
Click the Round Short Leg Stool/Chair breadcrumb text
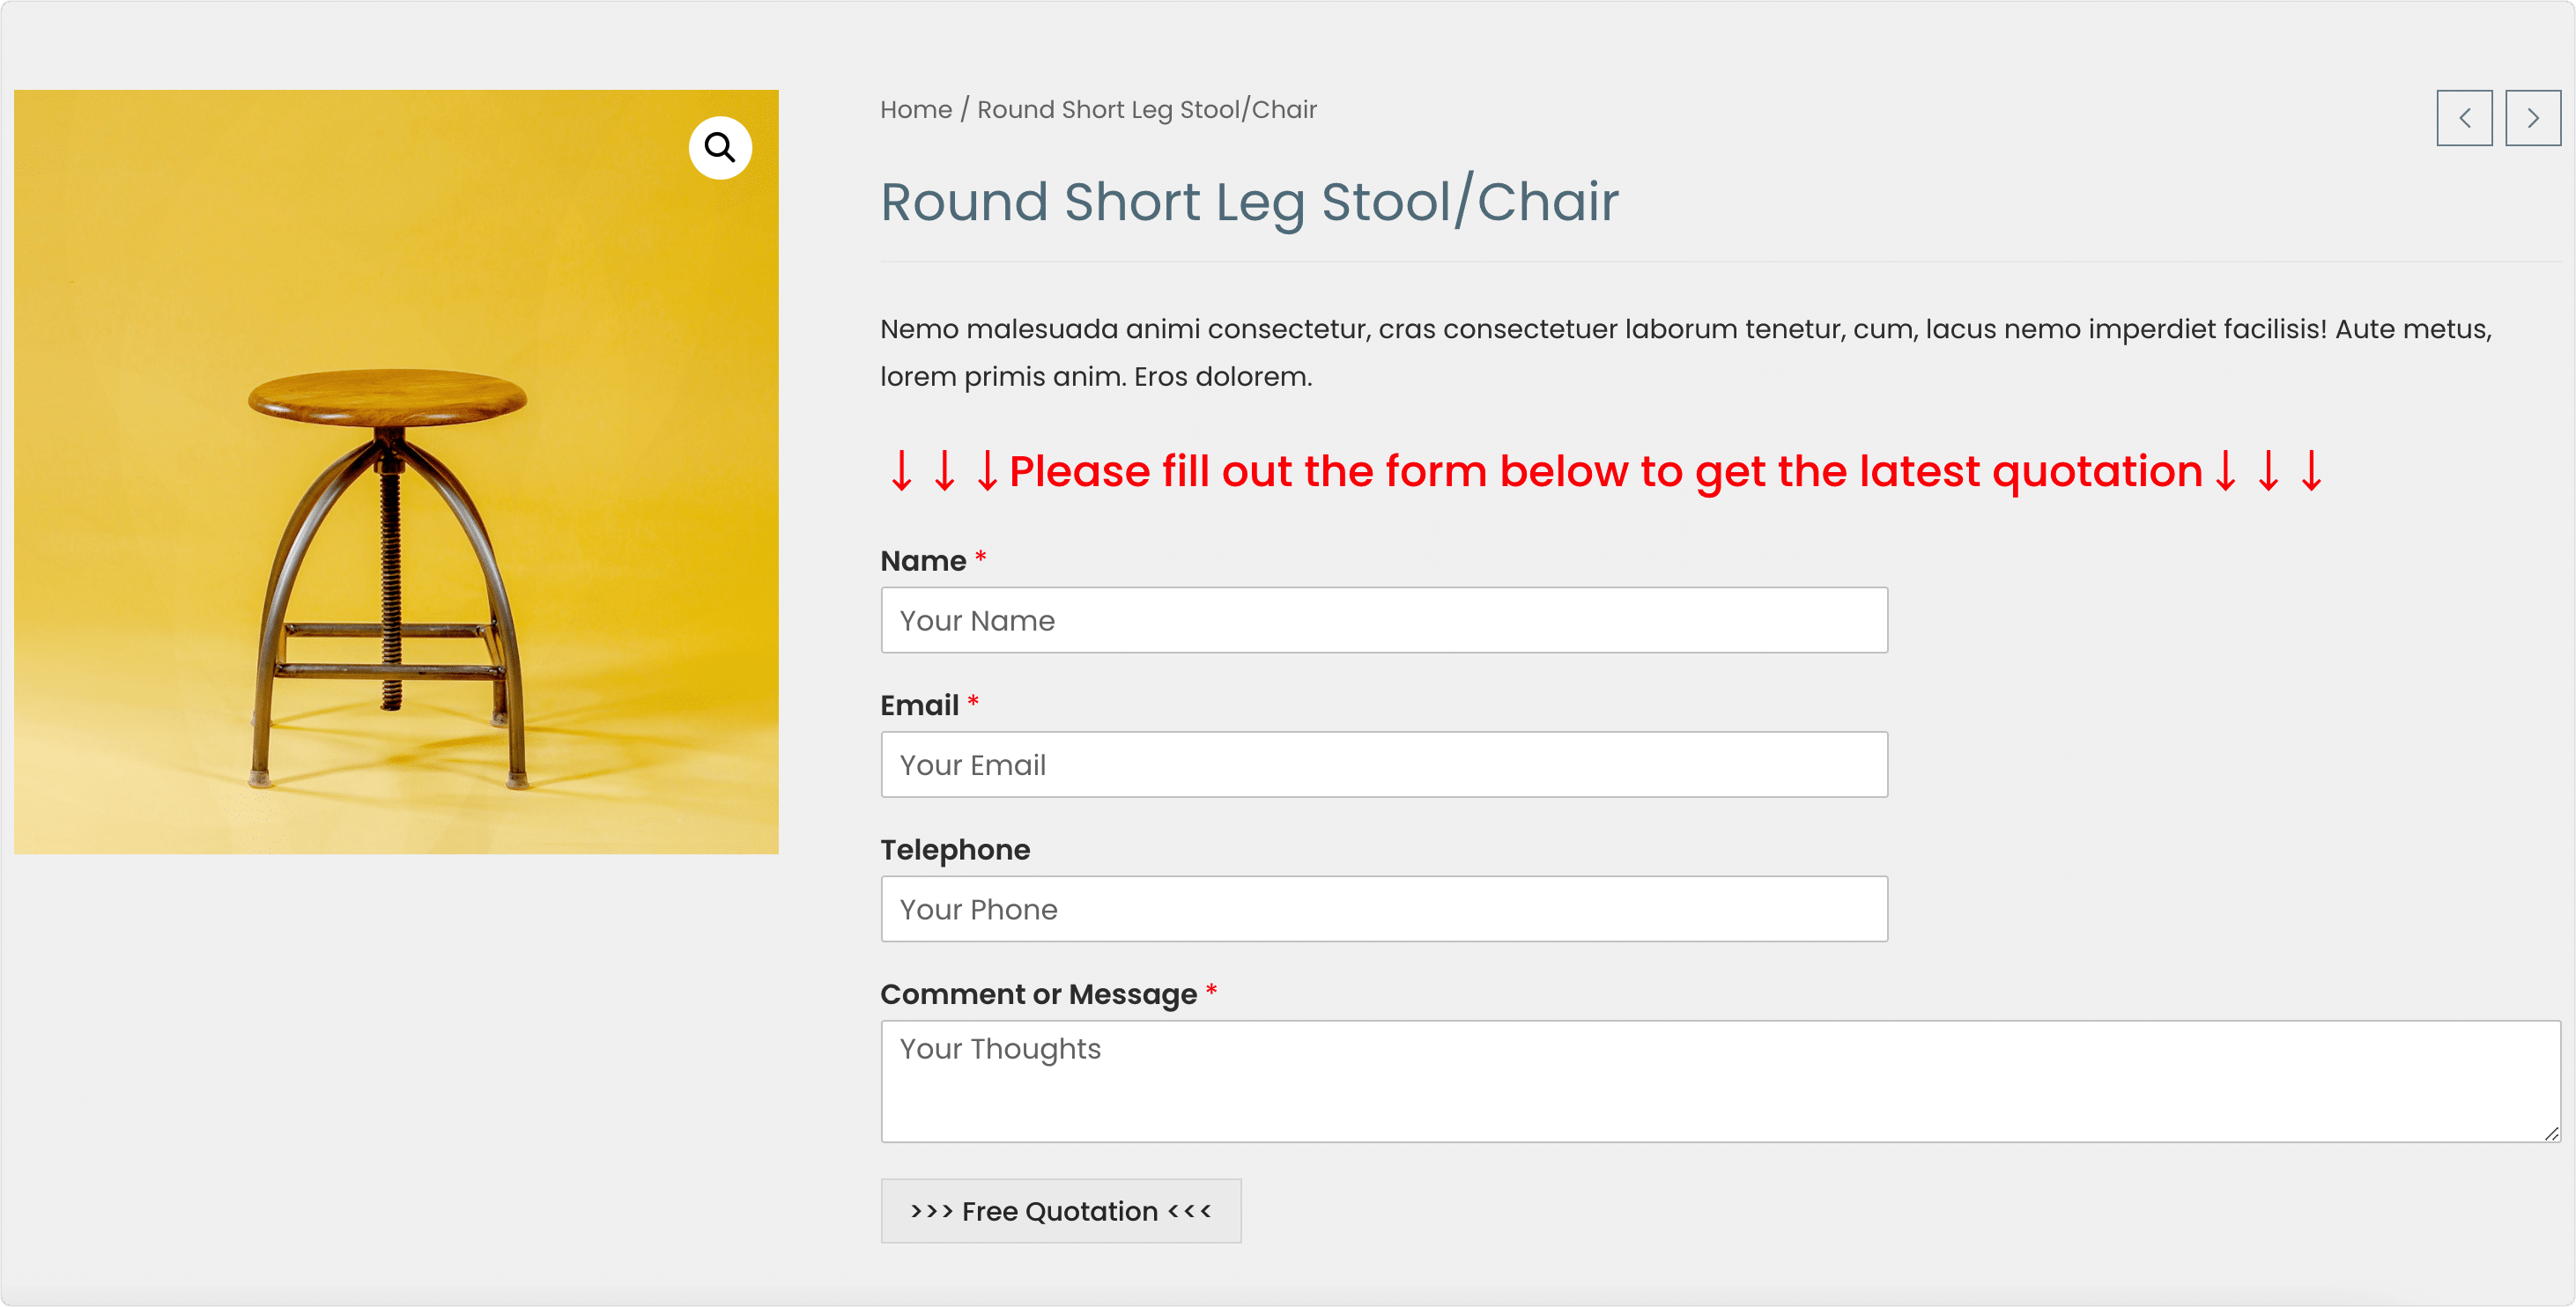(x=1147, y=109)
